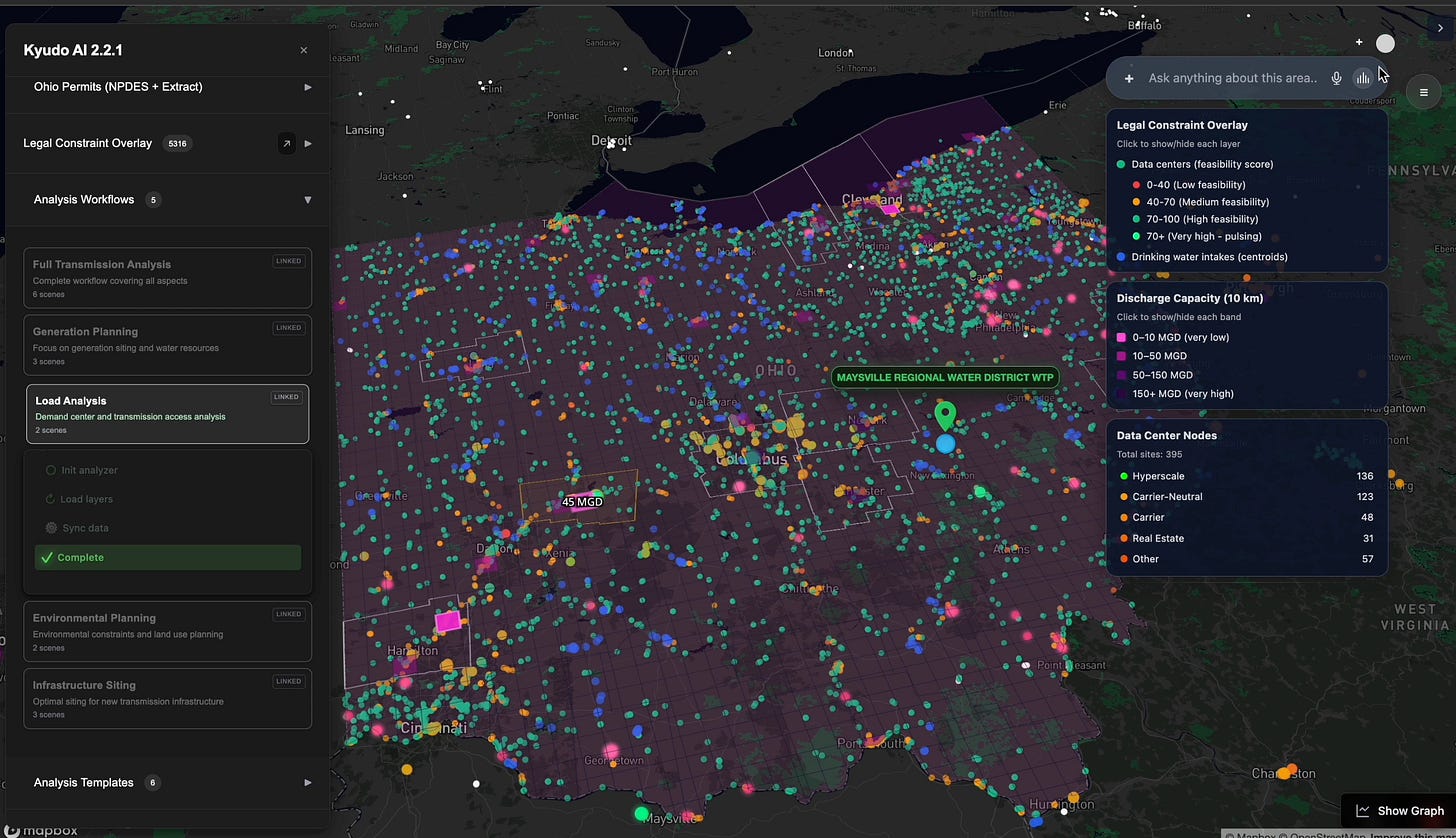Screen dimensions: 1456x838
Task: Click LINKED badge on Environmental Planning
Action: [288, 614]
